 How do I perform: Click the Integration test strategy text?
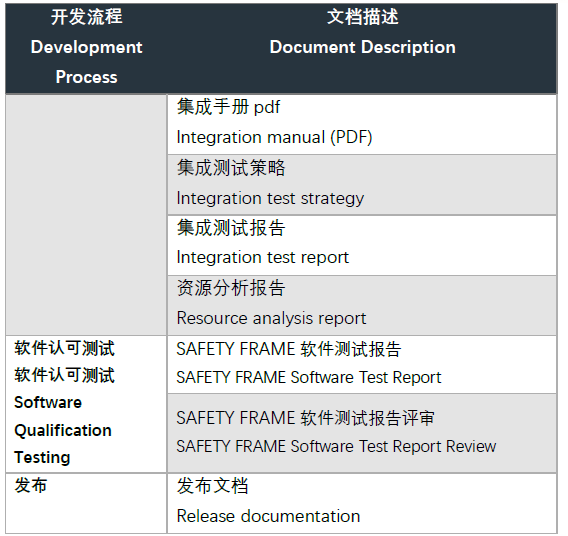tap(270, 198)
